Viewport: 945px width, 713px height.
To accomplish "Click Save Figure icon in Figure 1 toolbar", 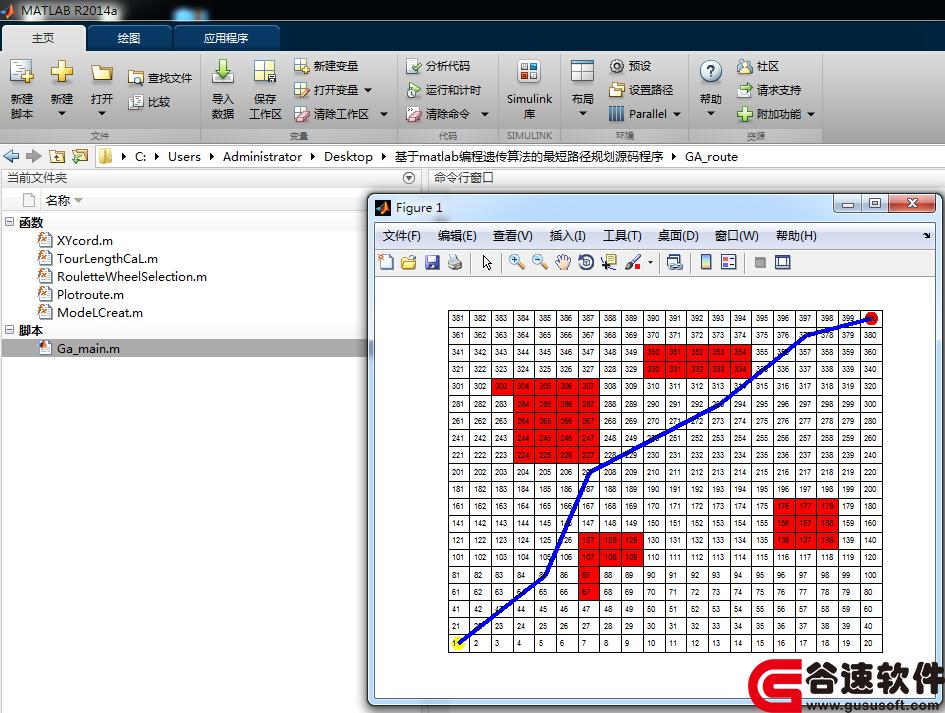I will point(432,262).
